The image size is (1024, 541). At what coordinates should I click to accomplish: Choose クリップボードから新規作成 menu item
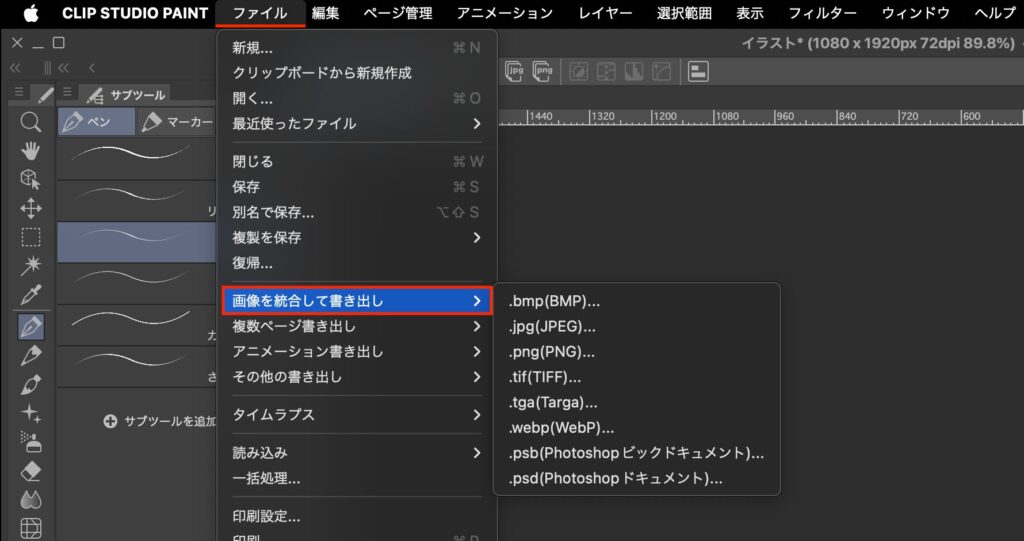[x=357, y=73]
